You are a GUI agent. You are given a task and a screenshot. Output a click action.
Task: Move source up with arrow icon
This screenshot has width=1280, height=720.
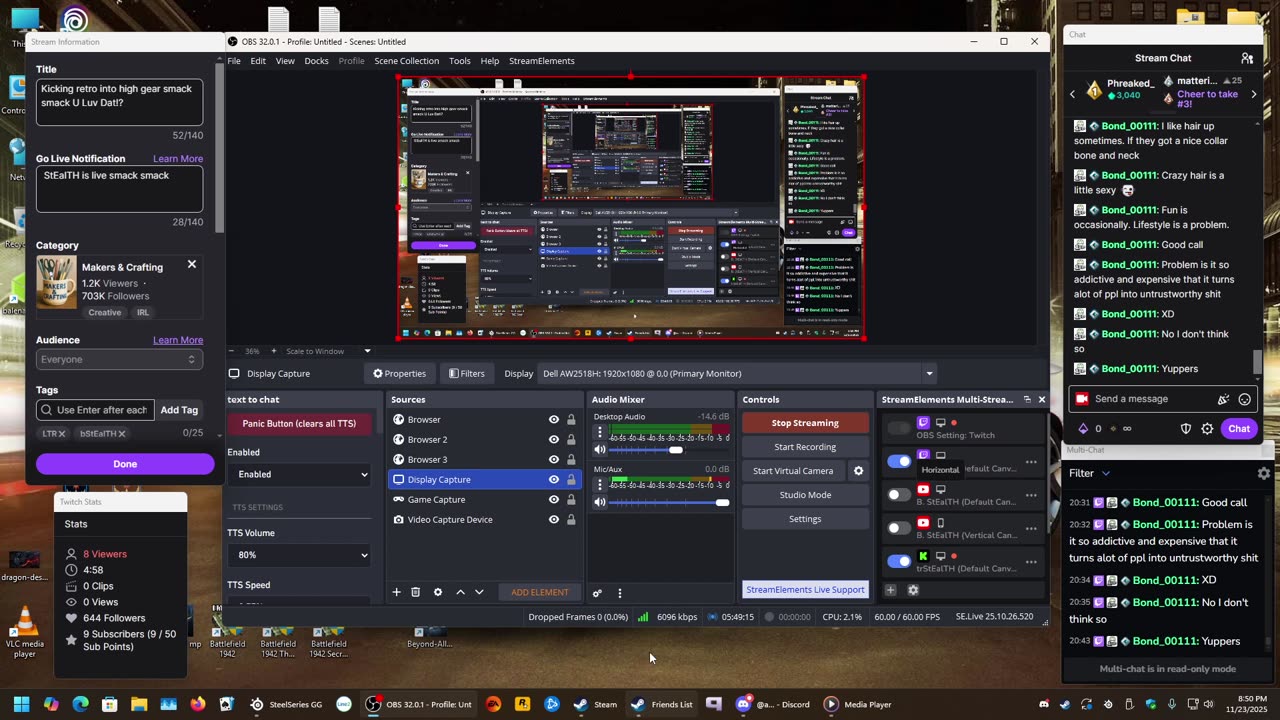(x=460, y=592)
